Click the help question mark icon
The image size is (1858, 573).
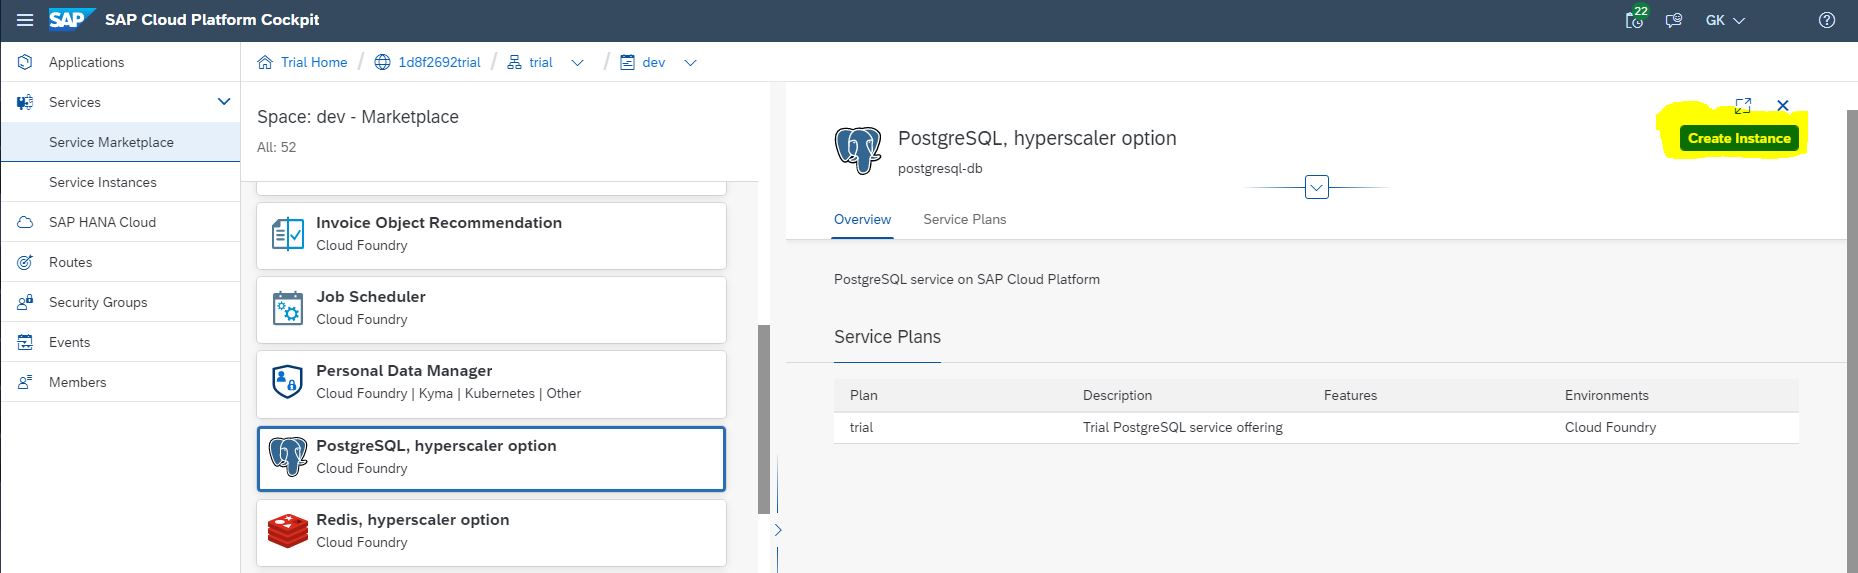1827,20
